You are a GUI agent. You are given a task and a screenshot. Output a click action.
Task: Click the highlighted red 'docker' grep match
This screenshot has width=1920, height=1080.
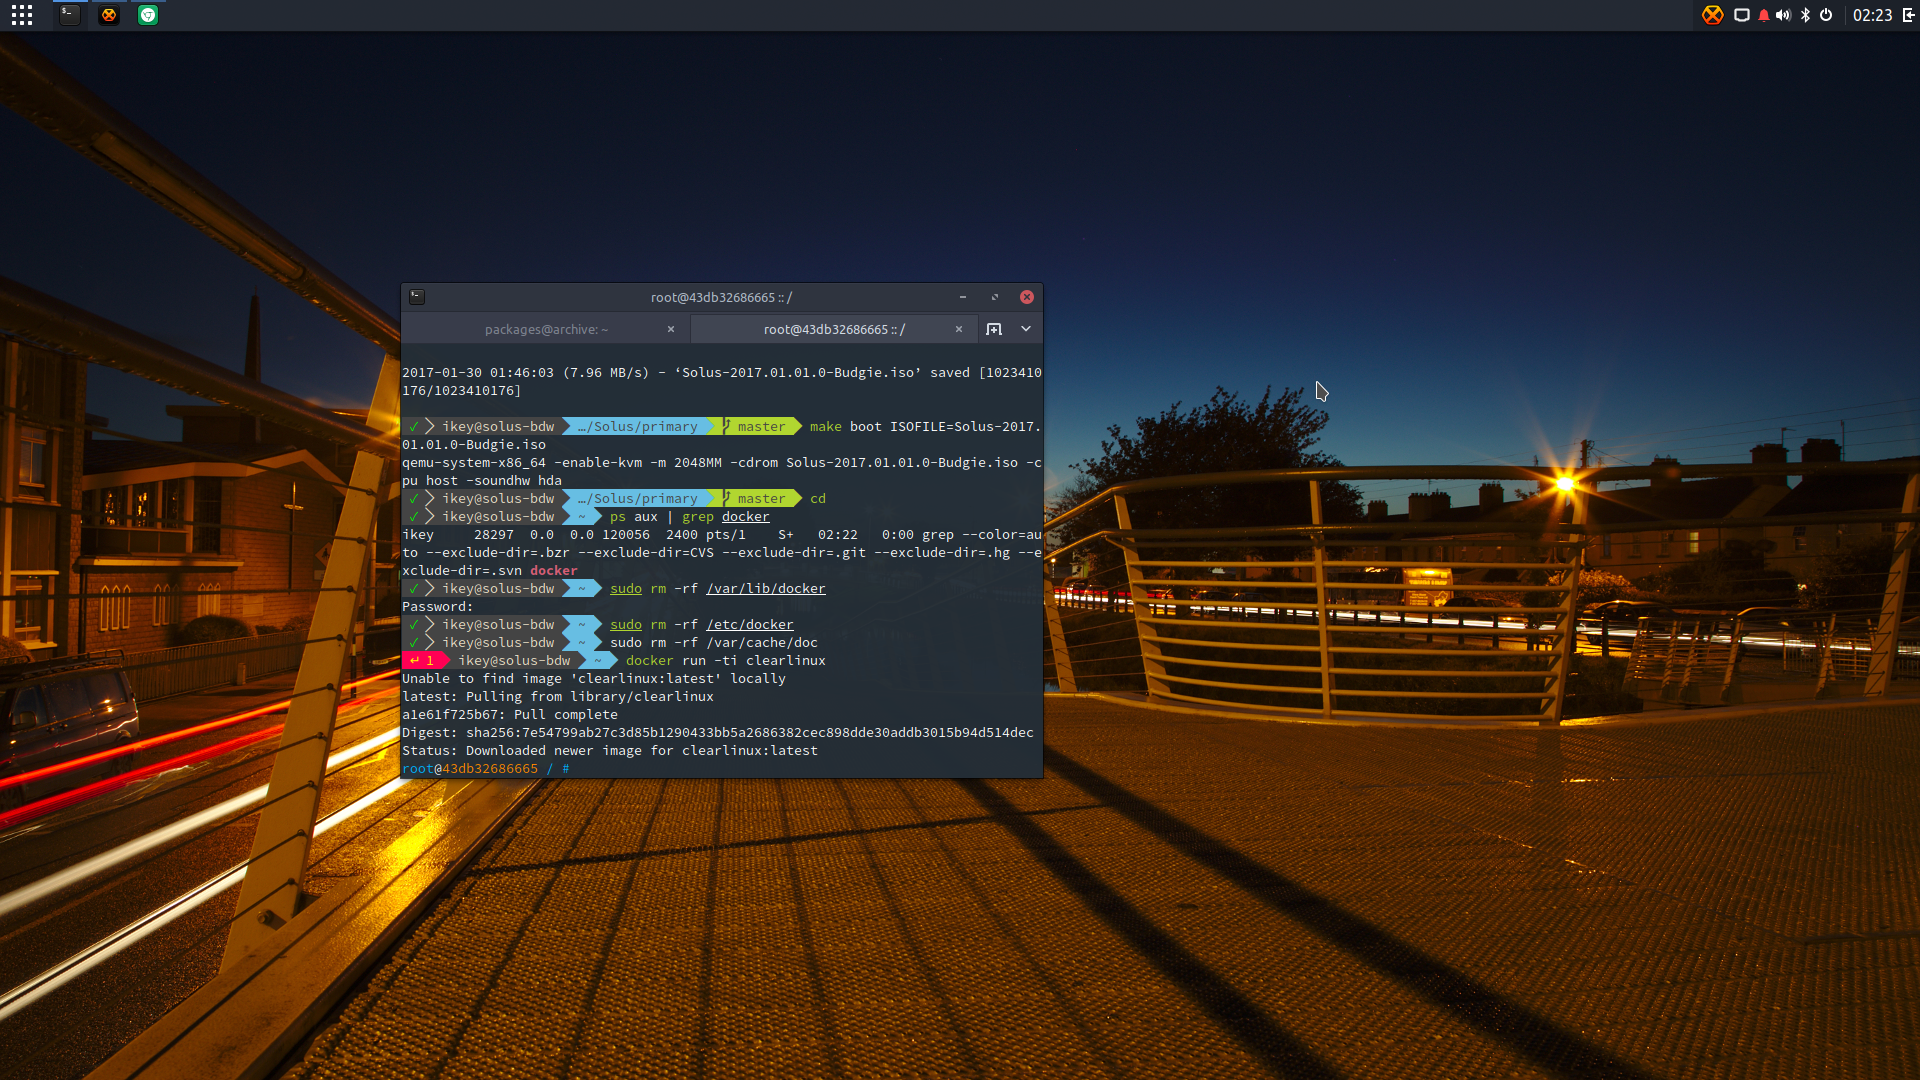pos(554,571)
